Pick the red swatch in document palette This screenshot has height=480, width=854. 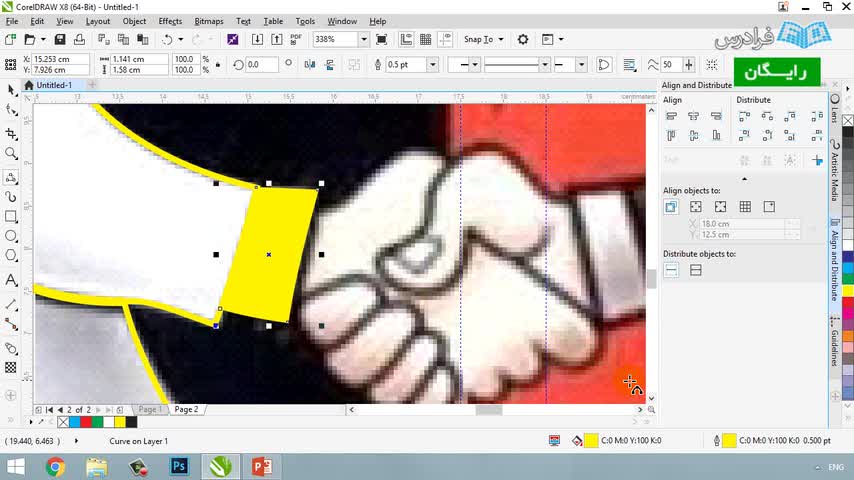click(x=86, y=422)
